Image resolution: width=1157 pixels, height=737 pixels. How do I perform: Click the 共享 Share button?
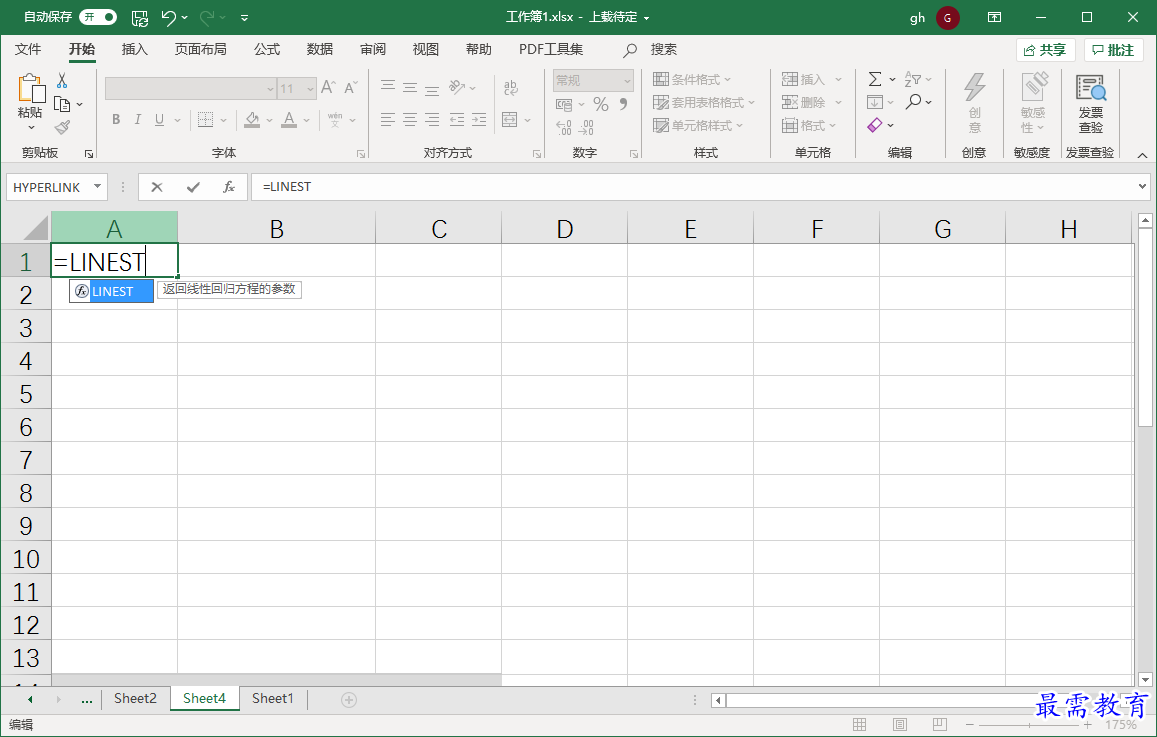[x=1046, y=50]
